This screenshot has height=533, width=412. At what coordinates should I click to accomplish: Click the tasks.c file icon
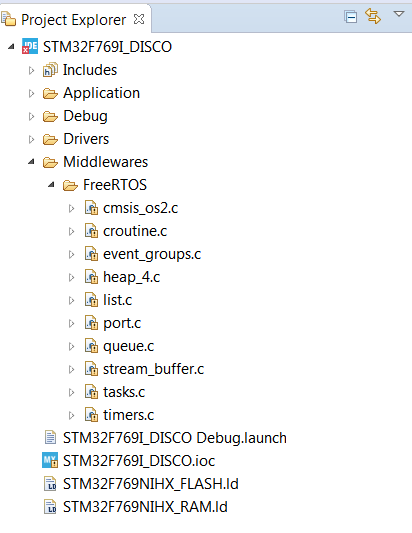tap(91, 393)
